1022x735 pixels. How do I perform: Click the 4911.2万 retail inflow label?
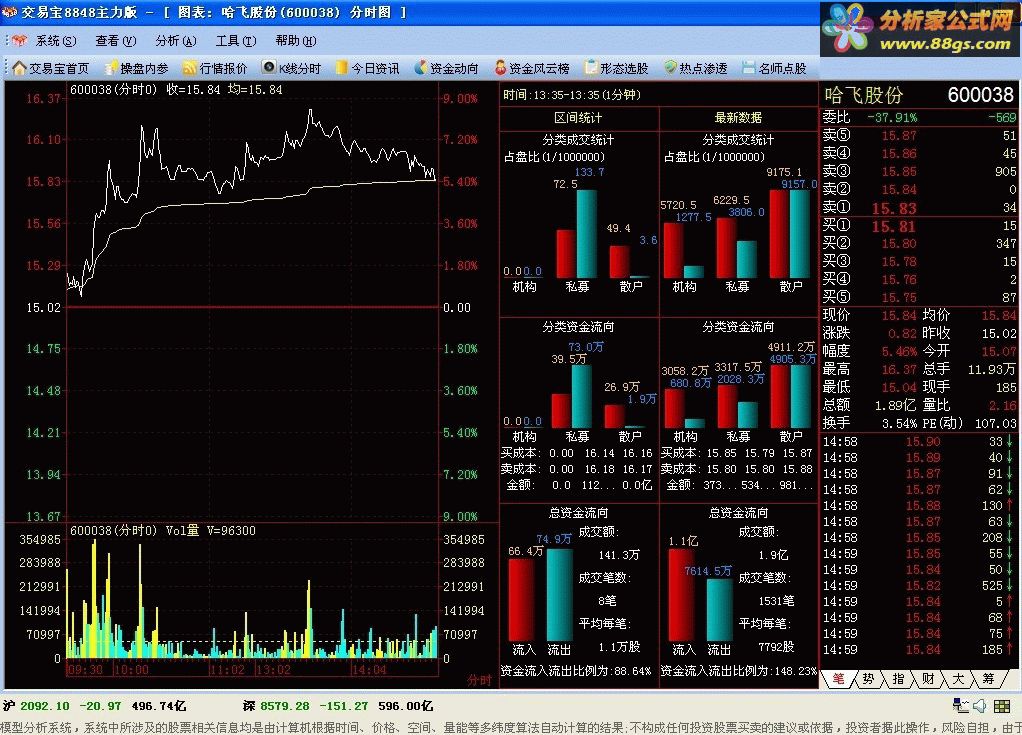[791, 347]
